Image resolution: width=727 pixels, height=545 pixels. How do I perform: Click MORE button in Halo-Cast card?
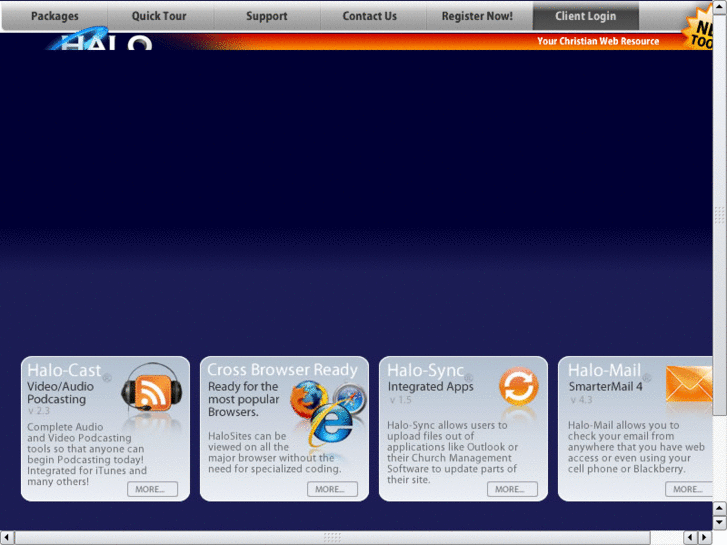(153, 489)
